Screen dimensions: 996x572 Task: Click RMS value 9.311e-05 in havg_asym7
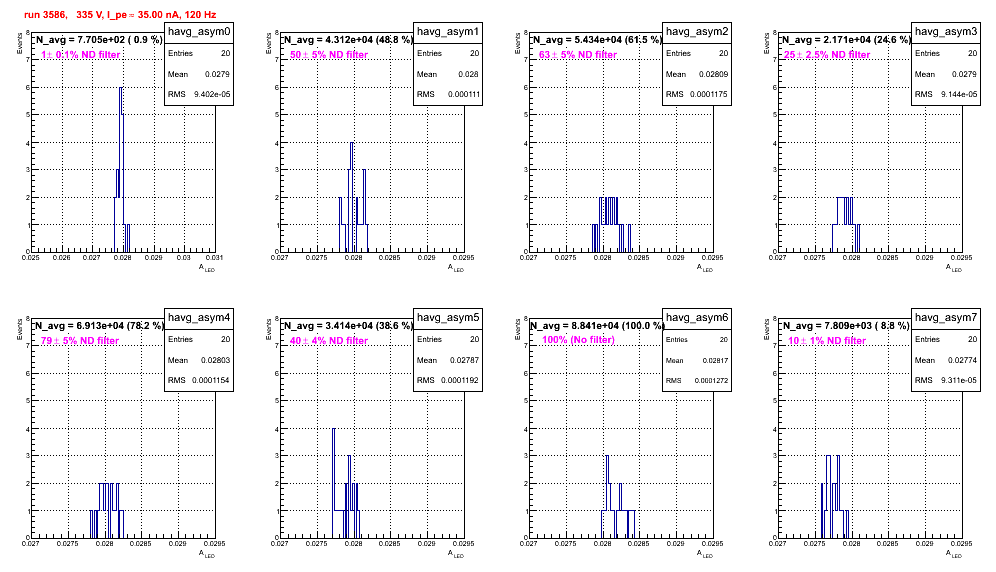959,381
